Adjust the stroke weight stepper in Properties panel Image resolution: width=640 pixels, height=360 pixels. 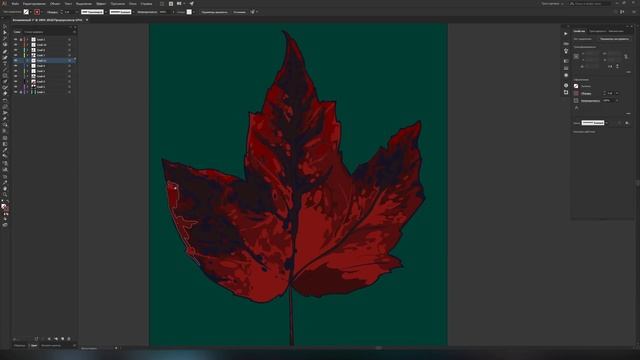[x=604, y=93]
